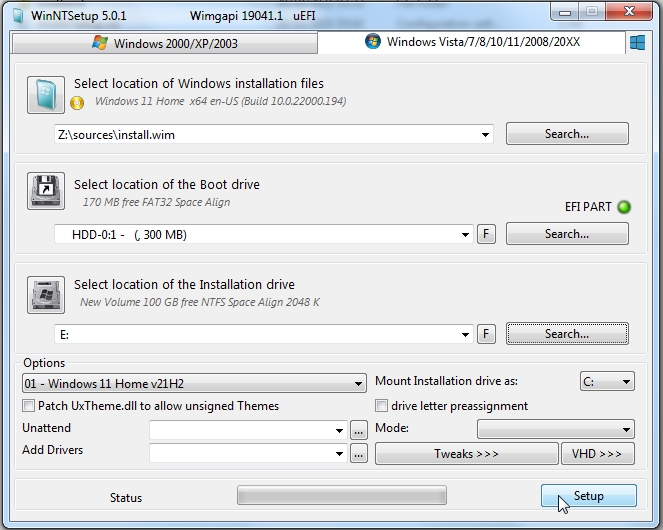Open the E: installation drive dropdown
This screenshot has width=663, height=530.
[x=465, y=335]
